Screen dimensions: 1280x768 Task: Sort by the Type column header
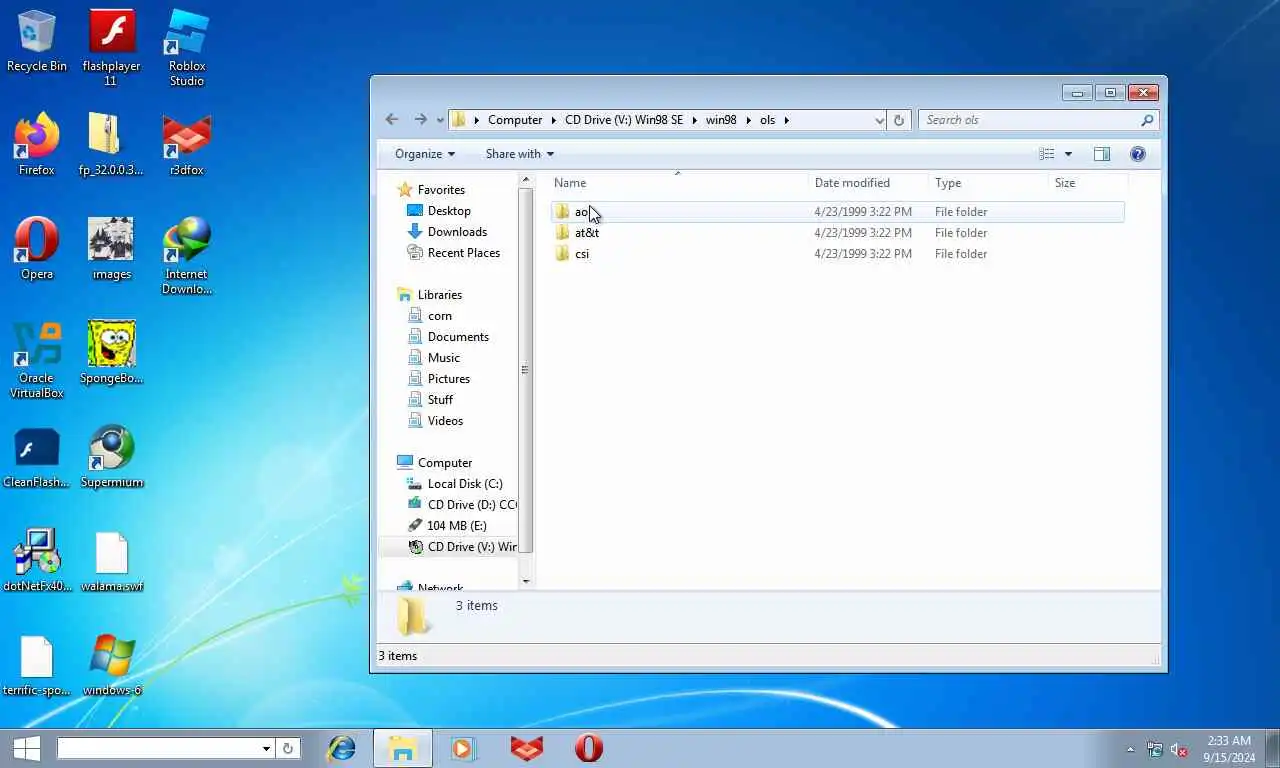click(x=988, y=183)
